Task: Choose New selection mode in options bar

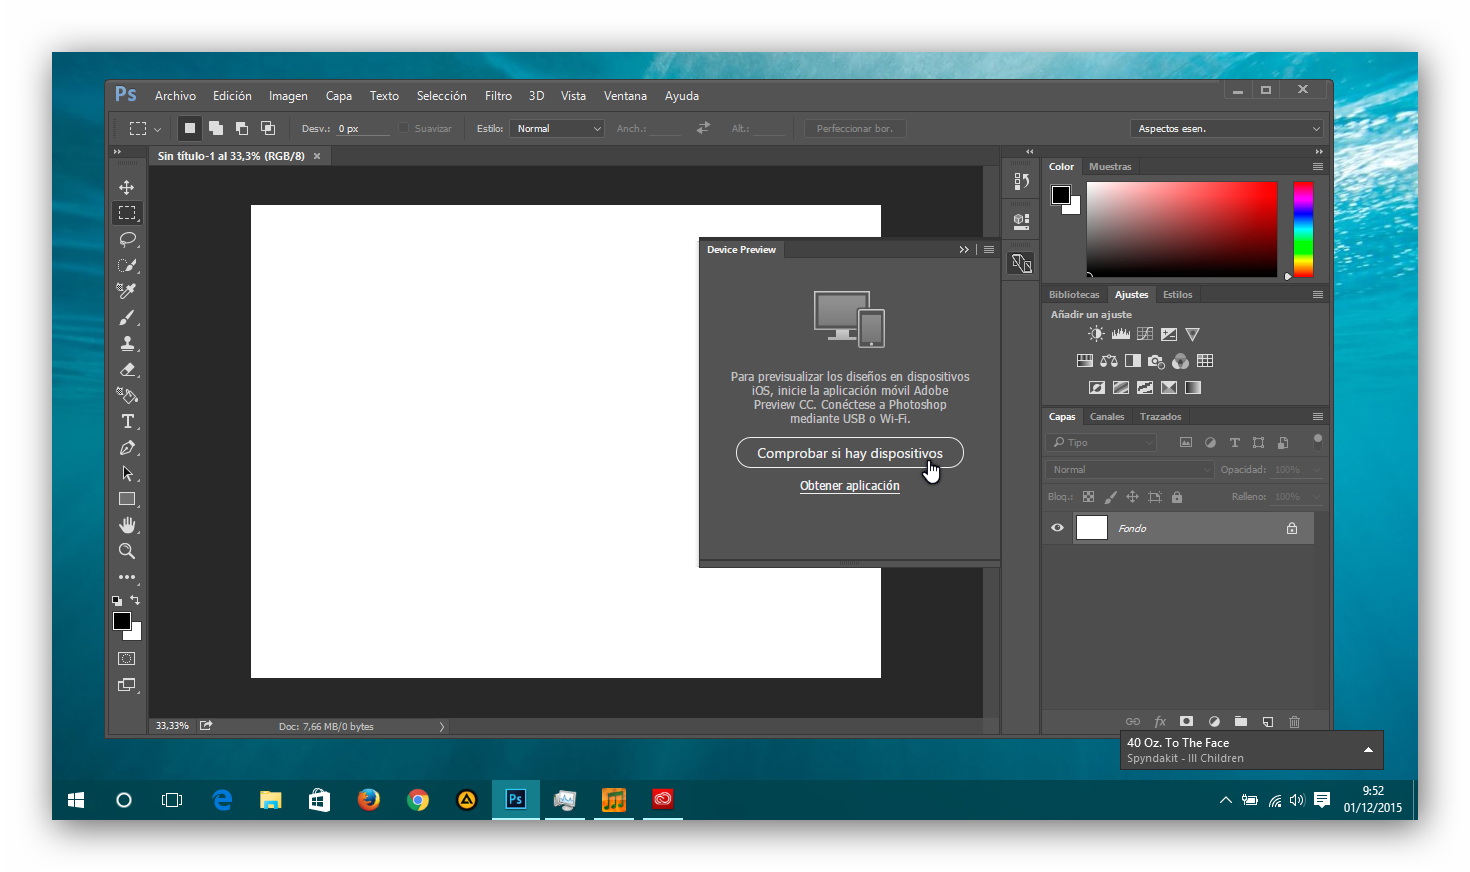Action: click(x=189, y=128)
